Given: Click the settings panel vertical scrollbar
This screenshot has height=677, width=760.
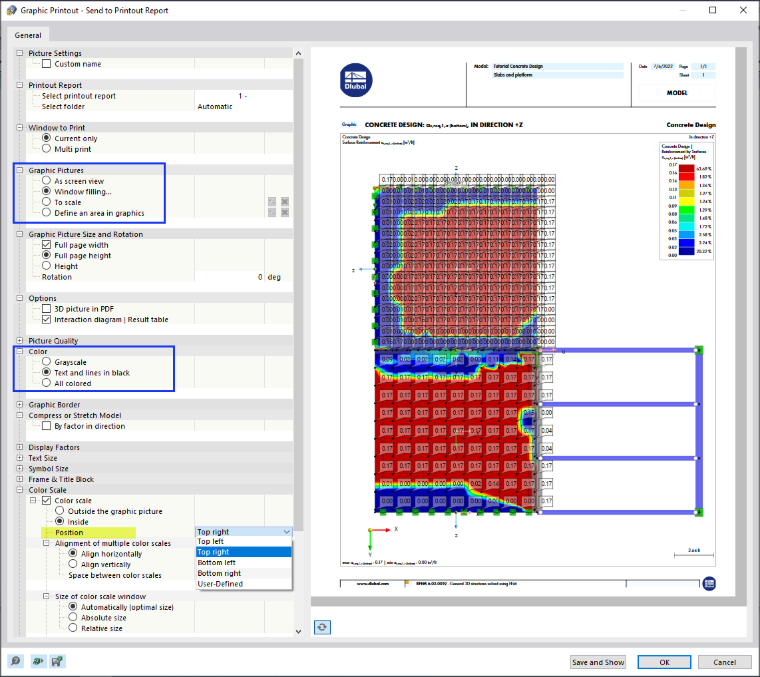Looking at the screenshot, I should pos(299,291).
